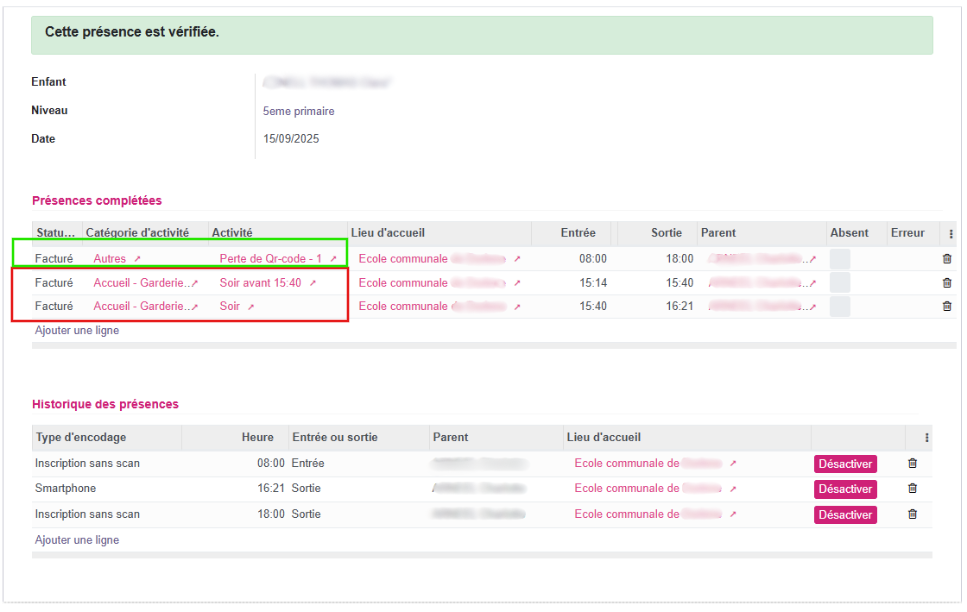Viewport: 967px width, 612px height.
Task: Delete the Perte de Qr-code presence row
Action: [947, 258]
